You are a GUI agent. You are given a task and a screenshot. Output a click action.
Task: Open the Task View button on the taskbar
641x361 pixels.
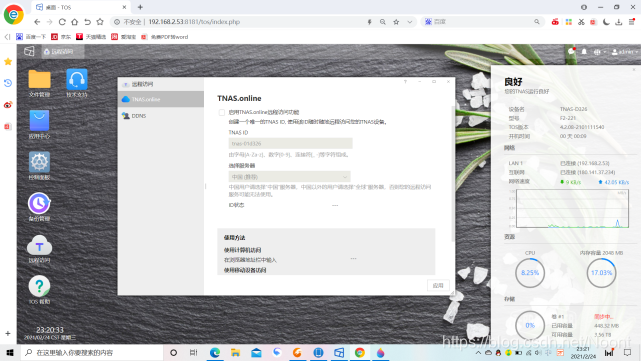[x=193, y=352]
